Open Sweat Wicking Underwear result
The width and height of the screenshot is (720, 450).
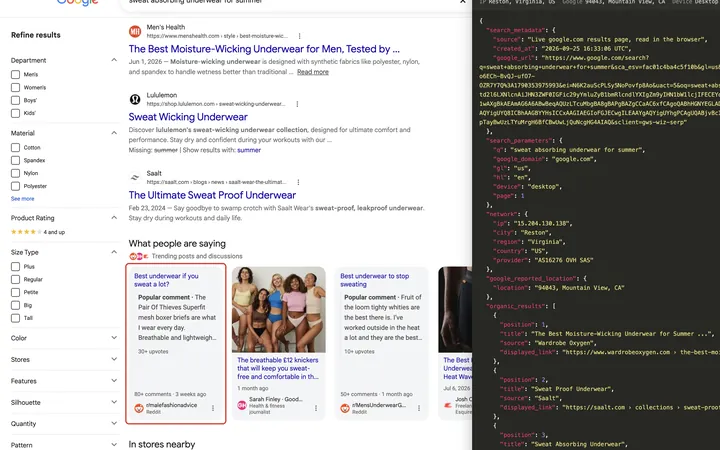[188, 117]
